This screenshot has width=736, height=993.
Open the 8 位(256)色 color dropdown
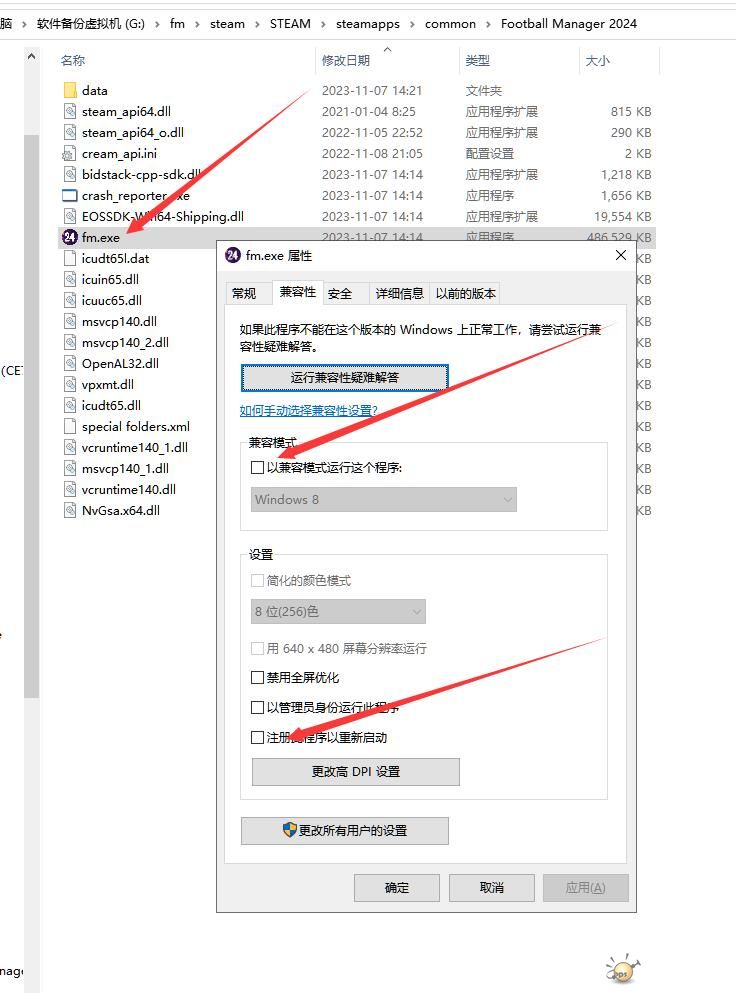[x=338, y=611]
